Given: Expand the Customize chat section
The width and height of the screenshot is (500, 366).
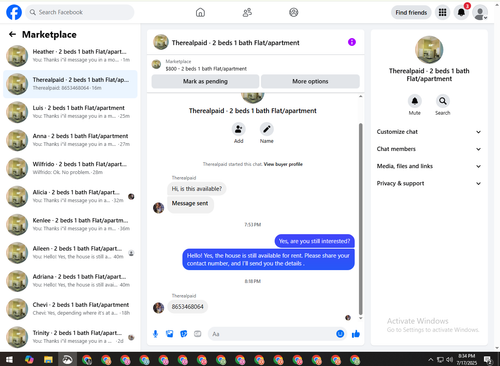Looking at the screenshot, I should point(429,132).
